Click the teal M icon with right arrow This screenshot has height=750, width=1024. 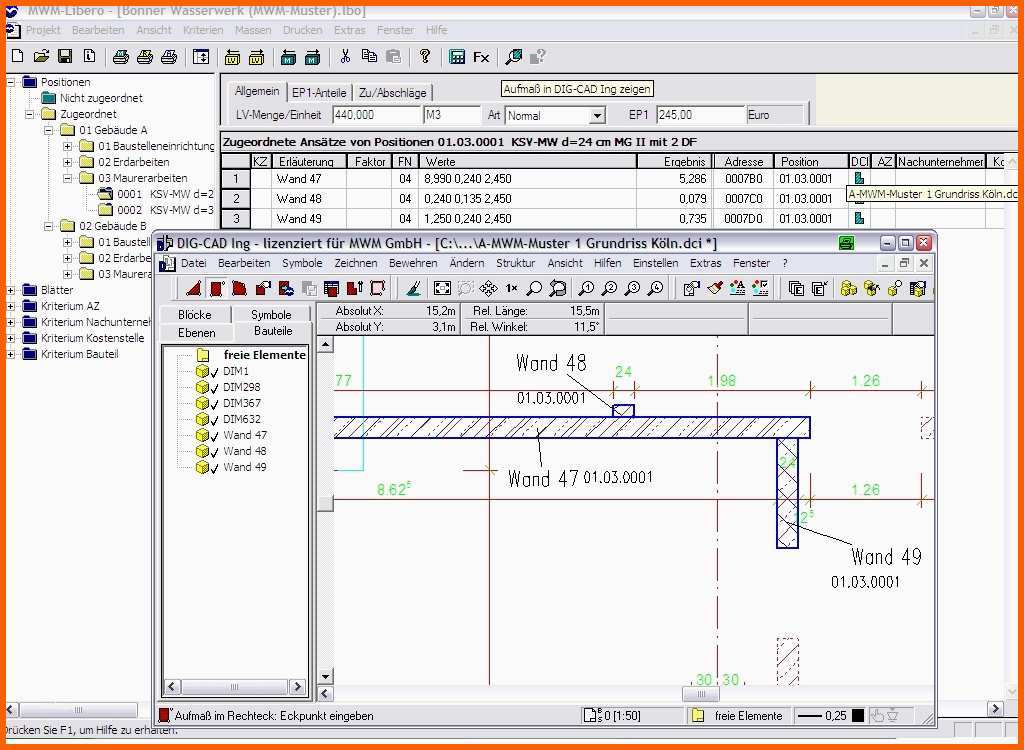(x=313, y=57)
